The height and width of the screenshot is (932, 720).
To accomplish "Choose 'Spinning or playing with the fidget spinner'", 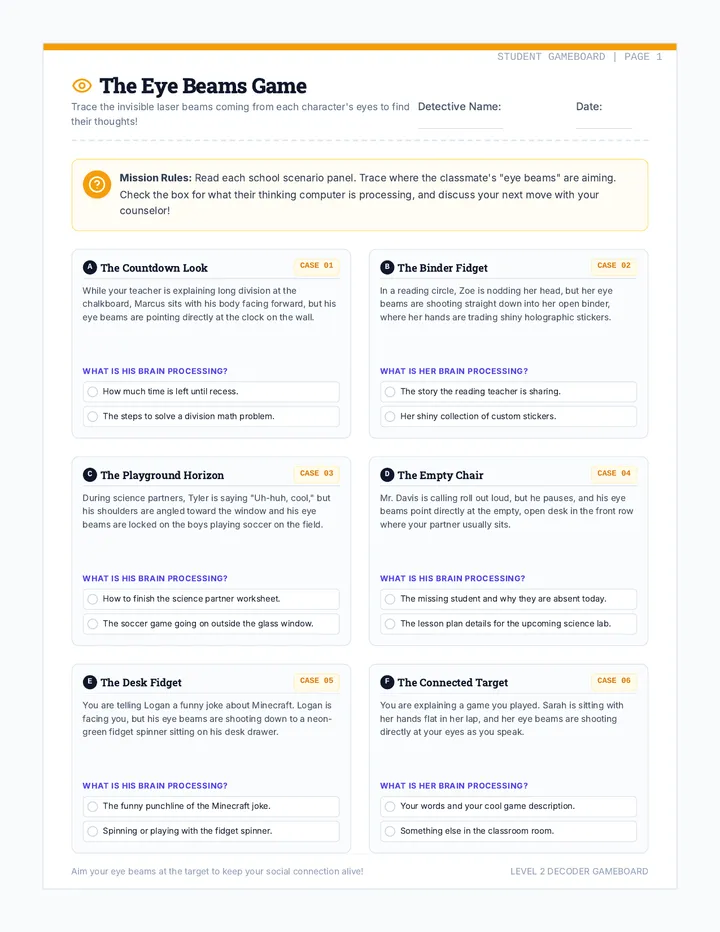I will click(211, 831).
